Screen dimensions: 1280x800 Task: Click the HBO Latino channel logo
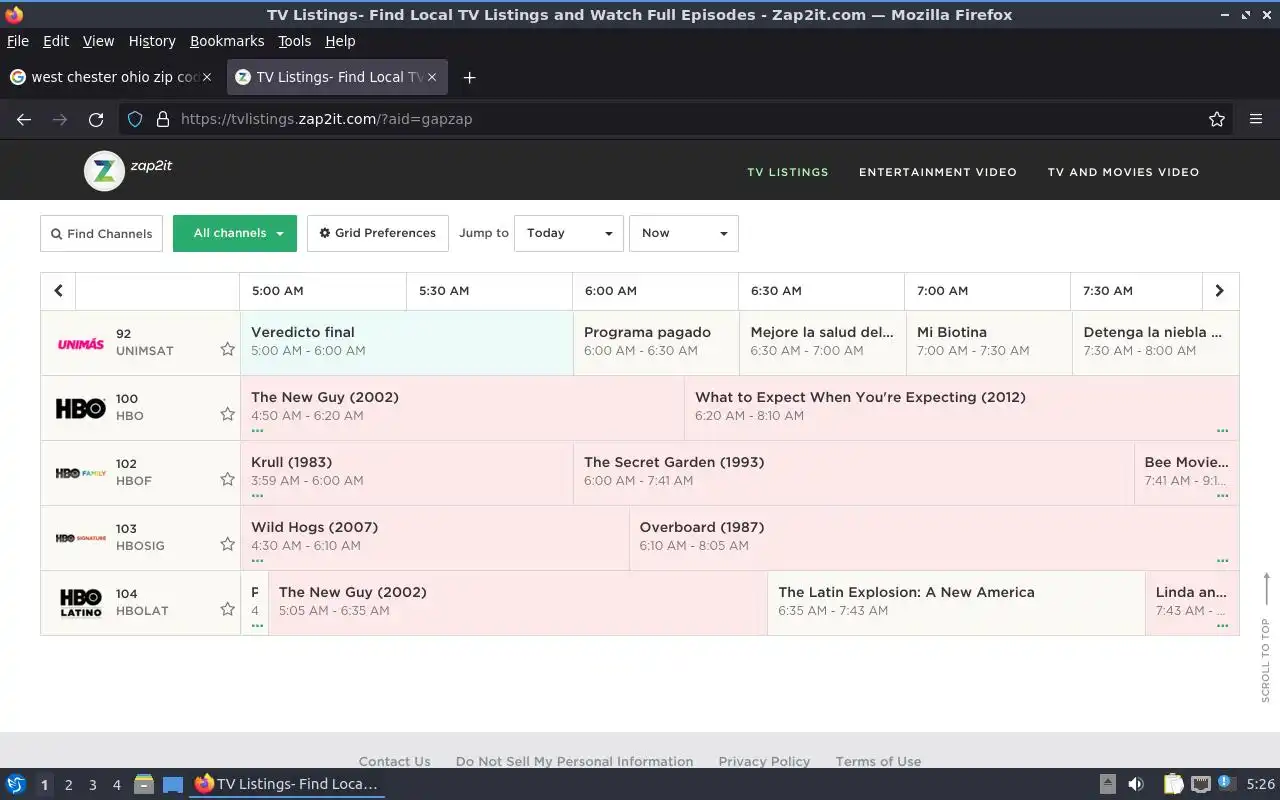point(81,604)
